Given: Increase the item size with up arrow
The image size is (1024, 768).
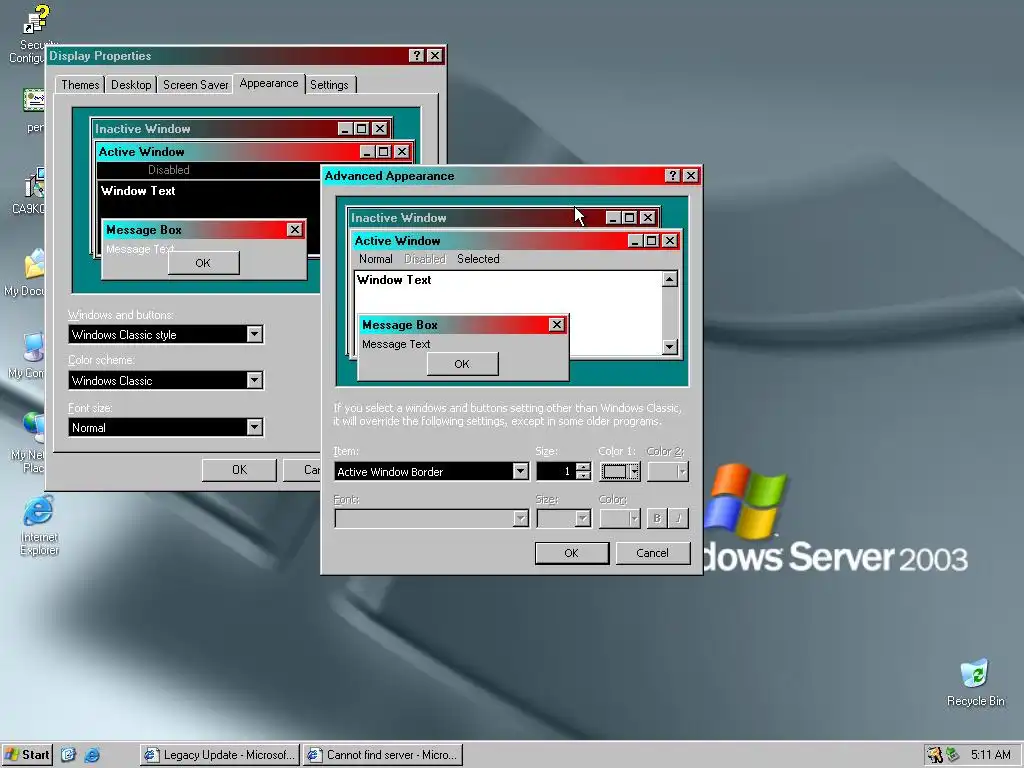Looking at the screenshot, I should tap(583, 467).
